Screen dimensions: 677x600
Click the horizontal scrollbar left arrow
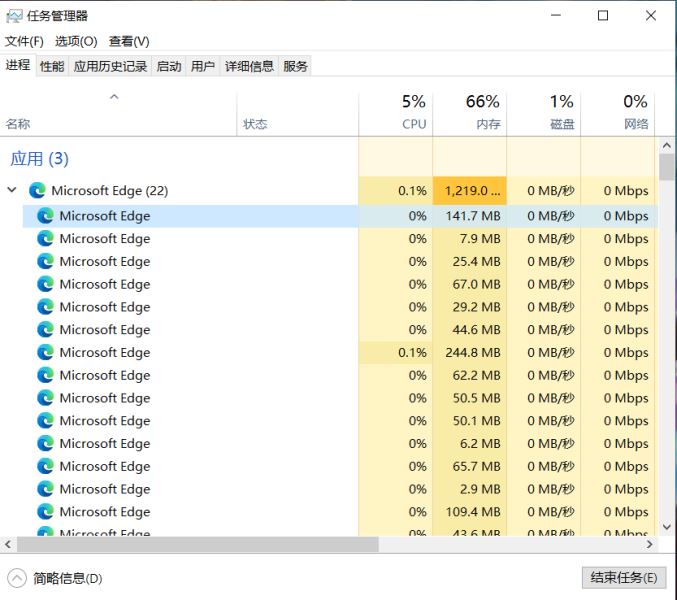coord(8,544)
